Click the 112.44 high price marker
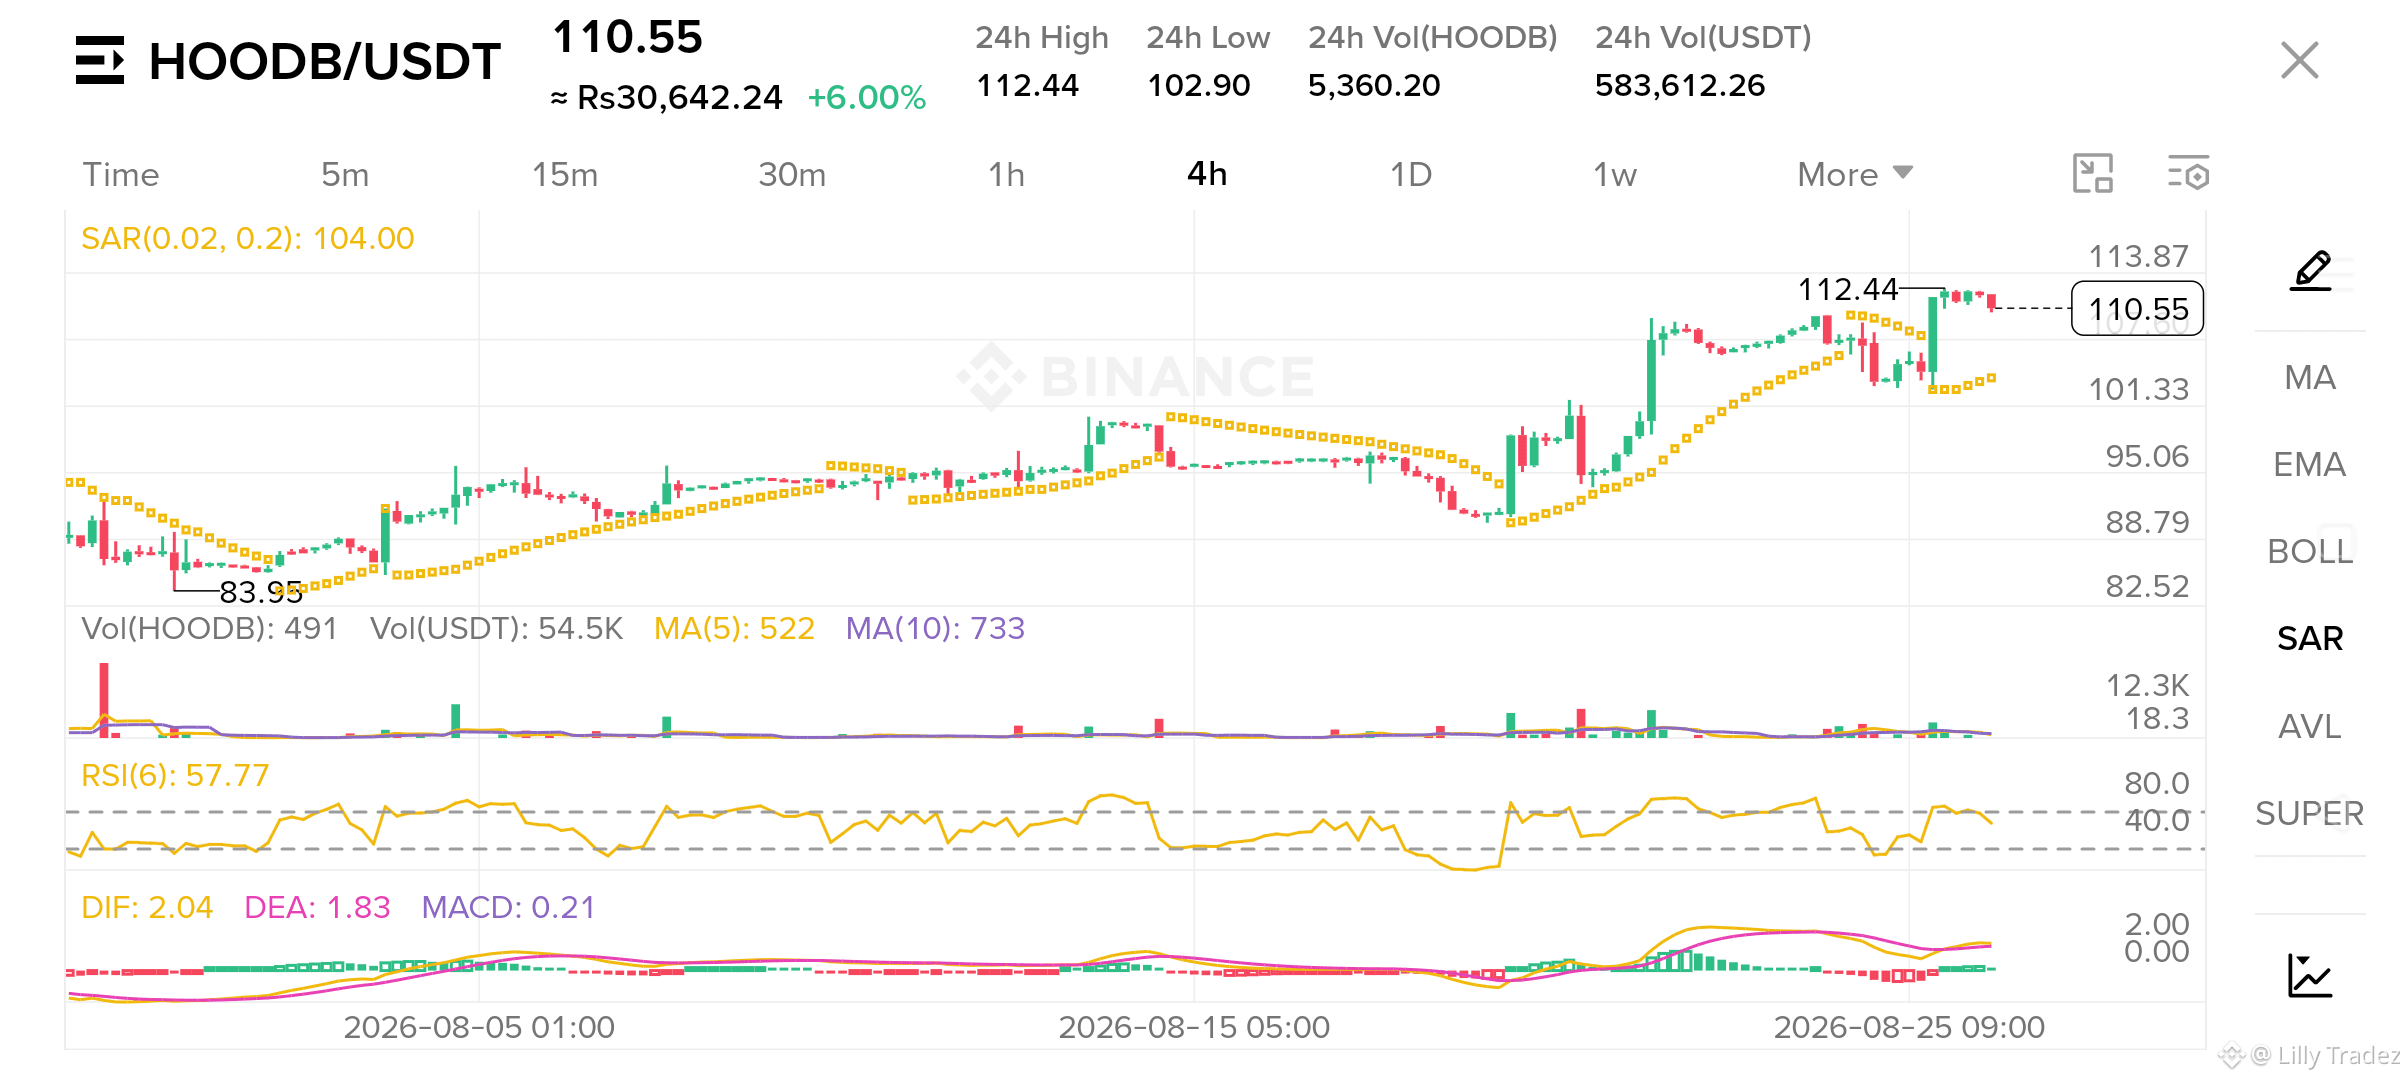This screenshot has width=2408, height=1080. pyautogui.click(x=1847, y=290)
